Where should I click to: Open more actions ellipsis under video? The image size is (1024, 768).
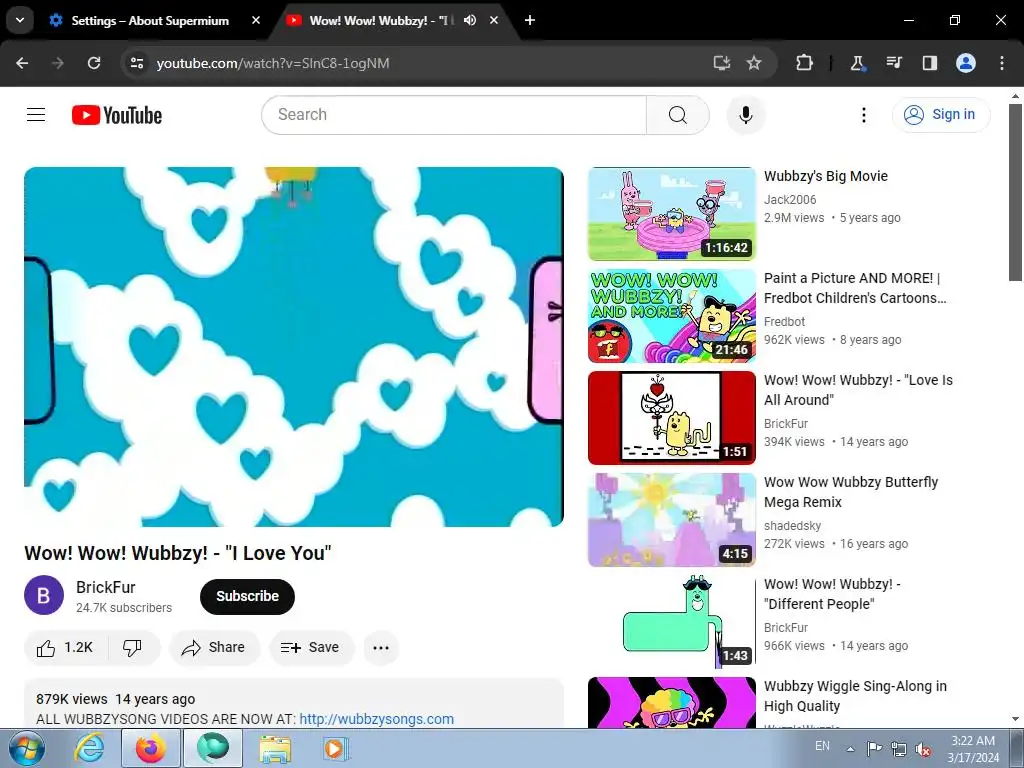[x=381, y=647]
